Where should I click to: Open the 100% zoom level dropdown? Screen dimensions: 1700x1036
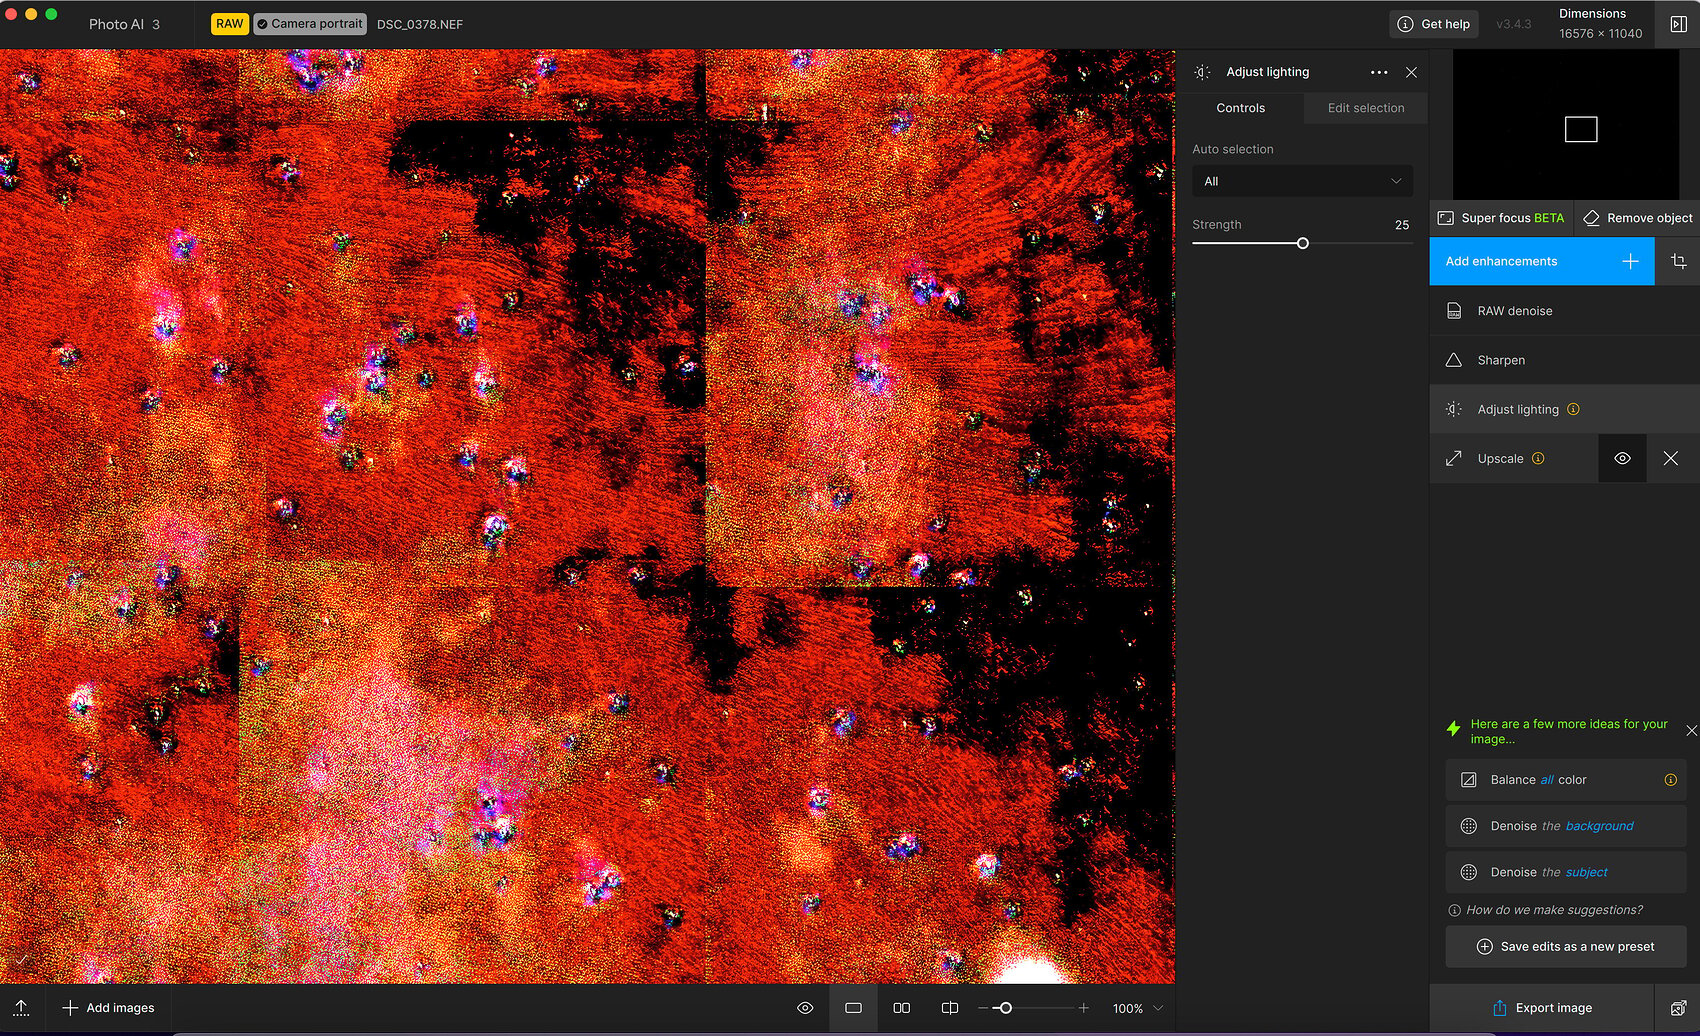[x=1137, y=1008]
